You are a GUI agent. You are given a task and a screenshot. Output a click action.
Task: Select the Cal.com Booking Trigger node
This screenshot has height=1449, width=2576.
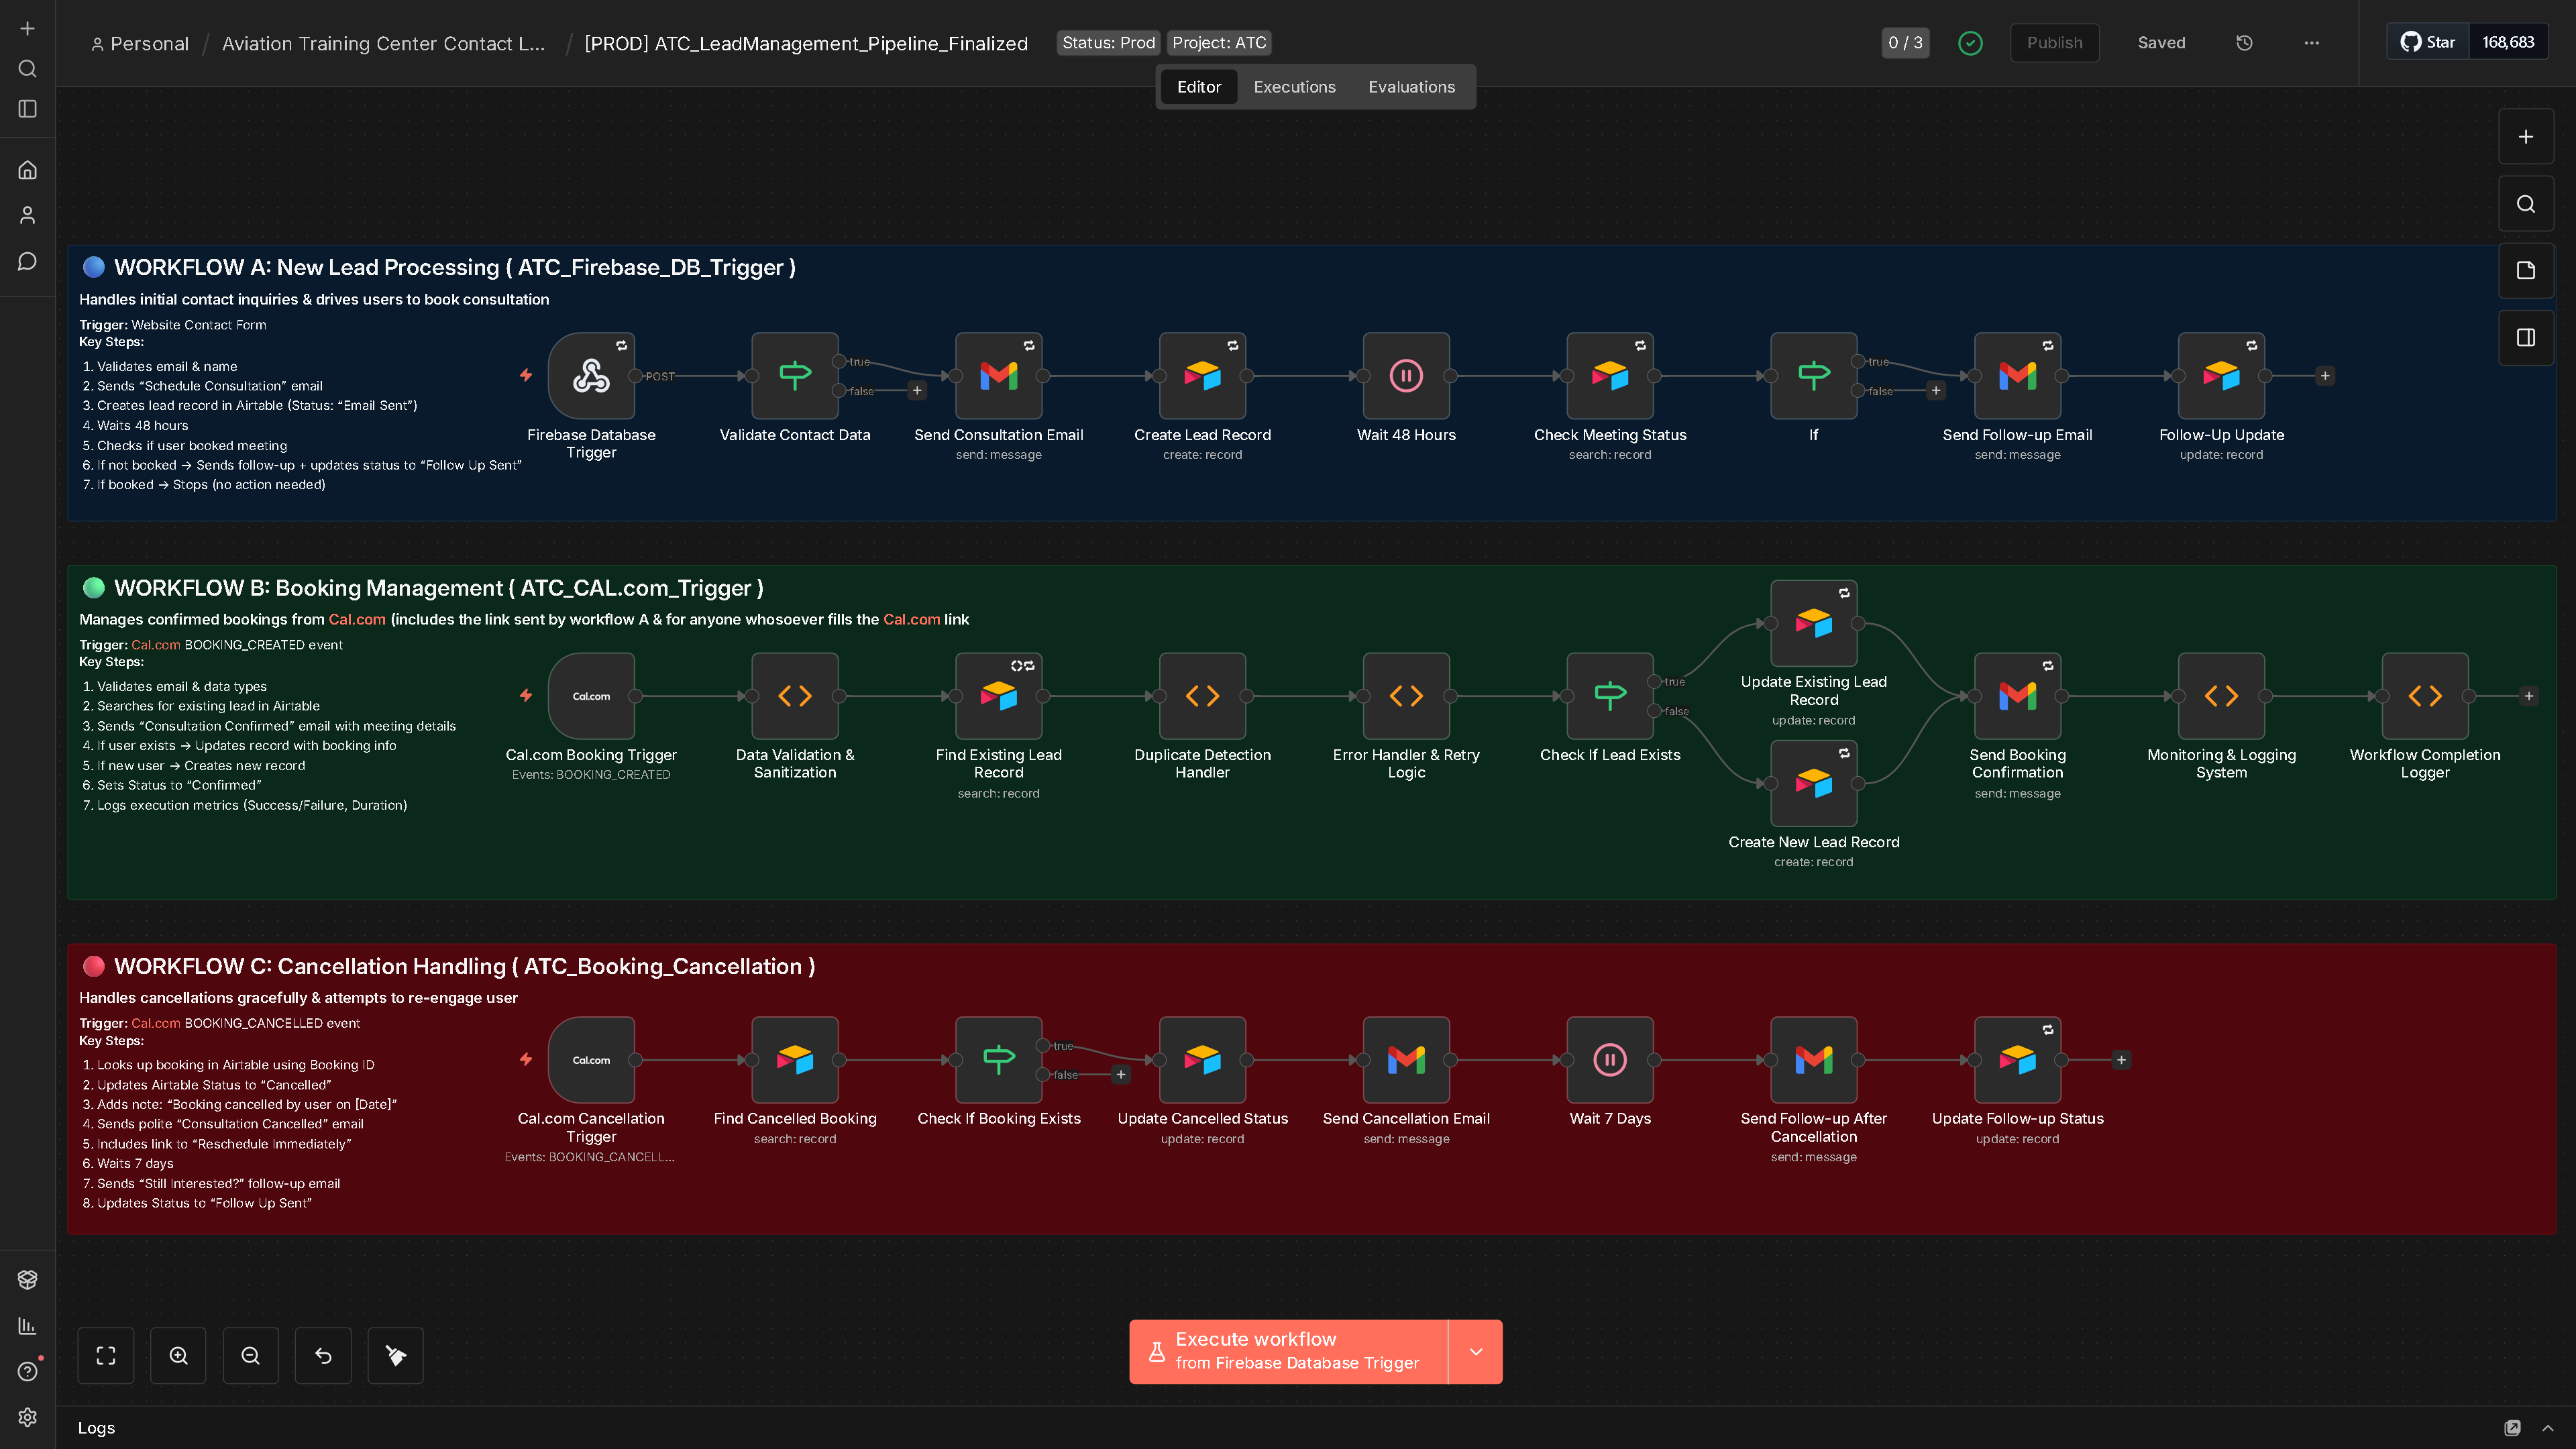[x=591, y=696]
